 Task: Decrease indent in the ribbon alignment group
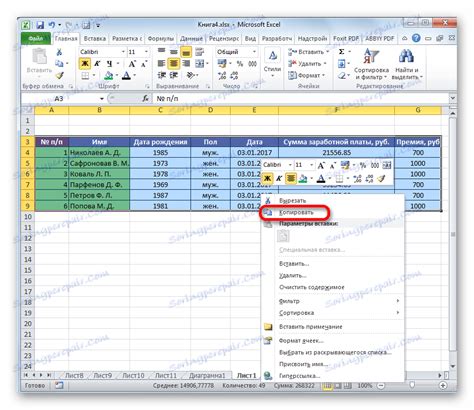point(161,76)
